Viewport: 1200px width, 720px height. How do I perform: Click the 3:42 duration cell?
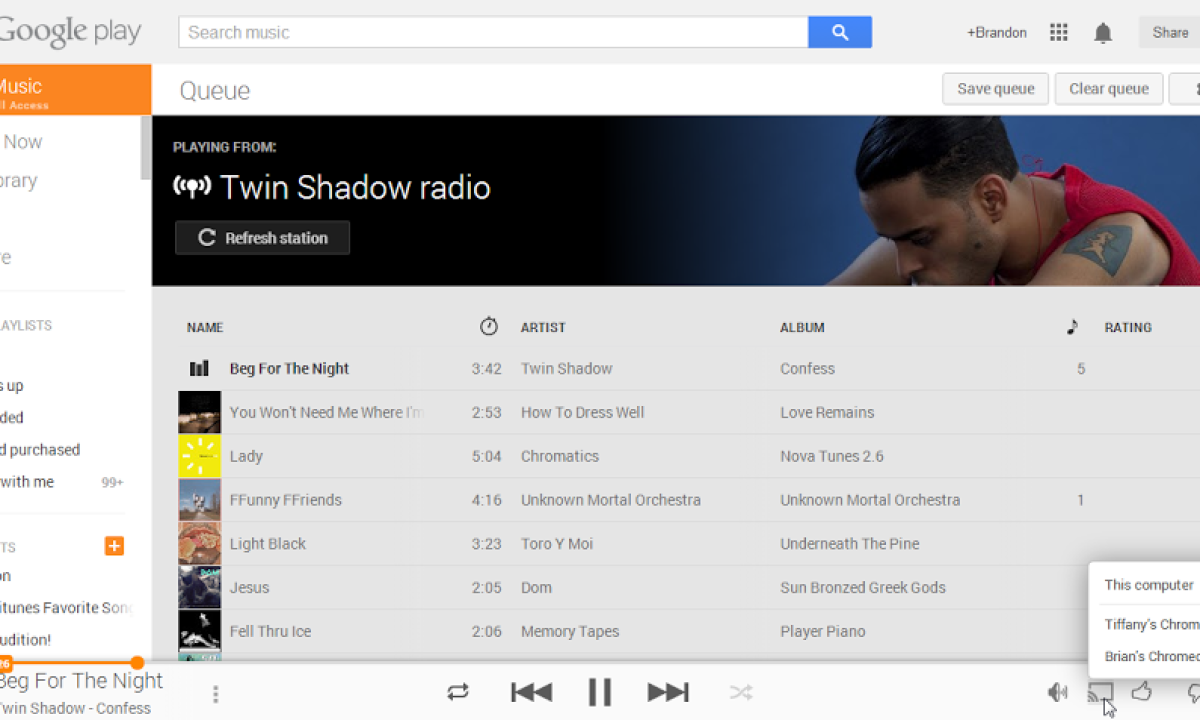pyautogui.click(x=486, y=368)
